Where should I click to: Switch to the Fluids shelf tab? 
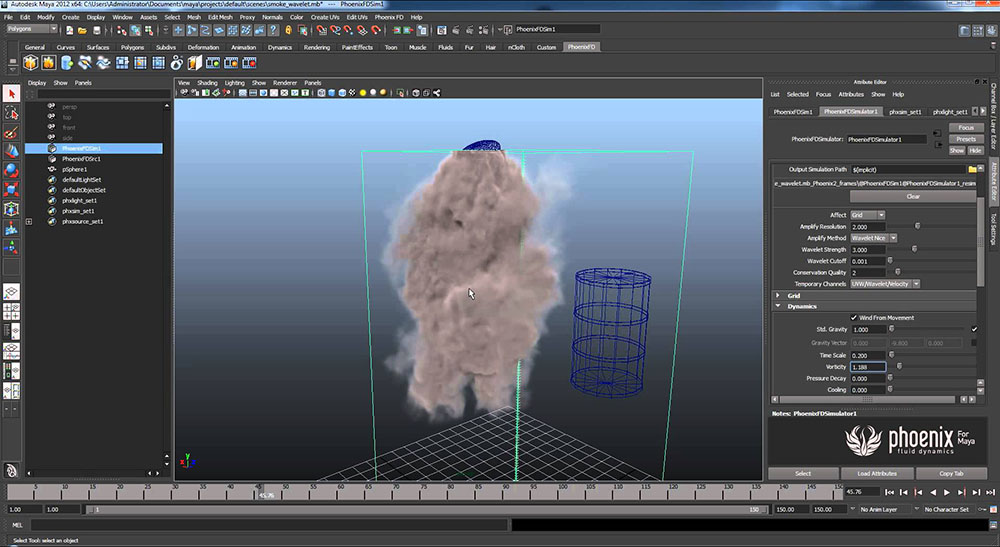click(x=445, y=47)
